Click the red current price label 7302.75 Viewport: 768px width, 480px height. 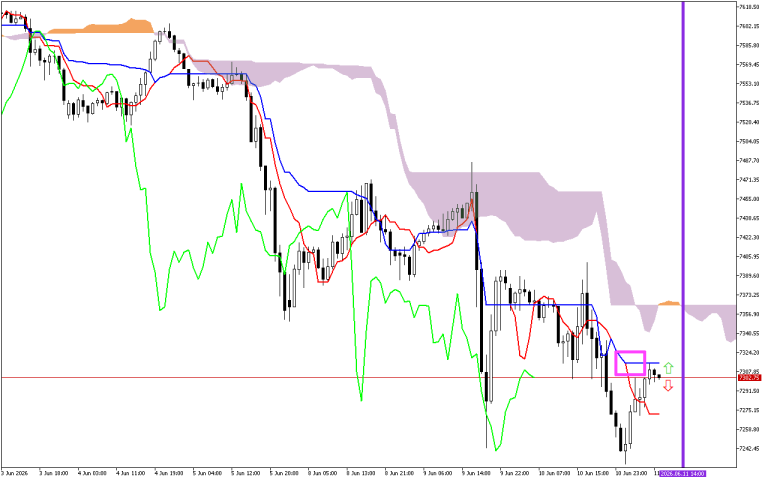[x=749, y=378]
